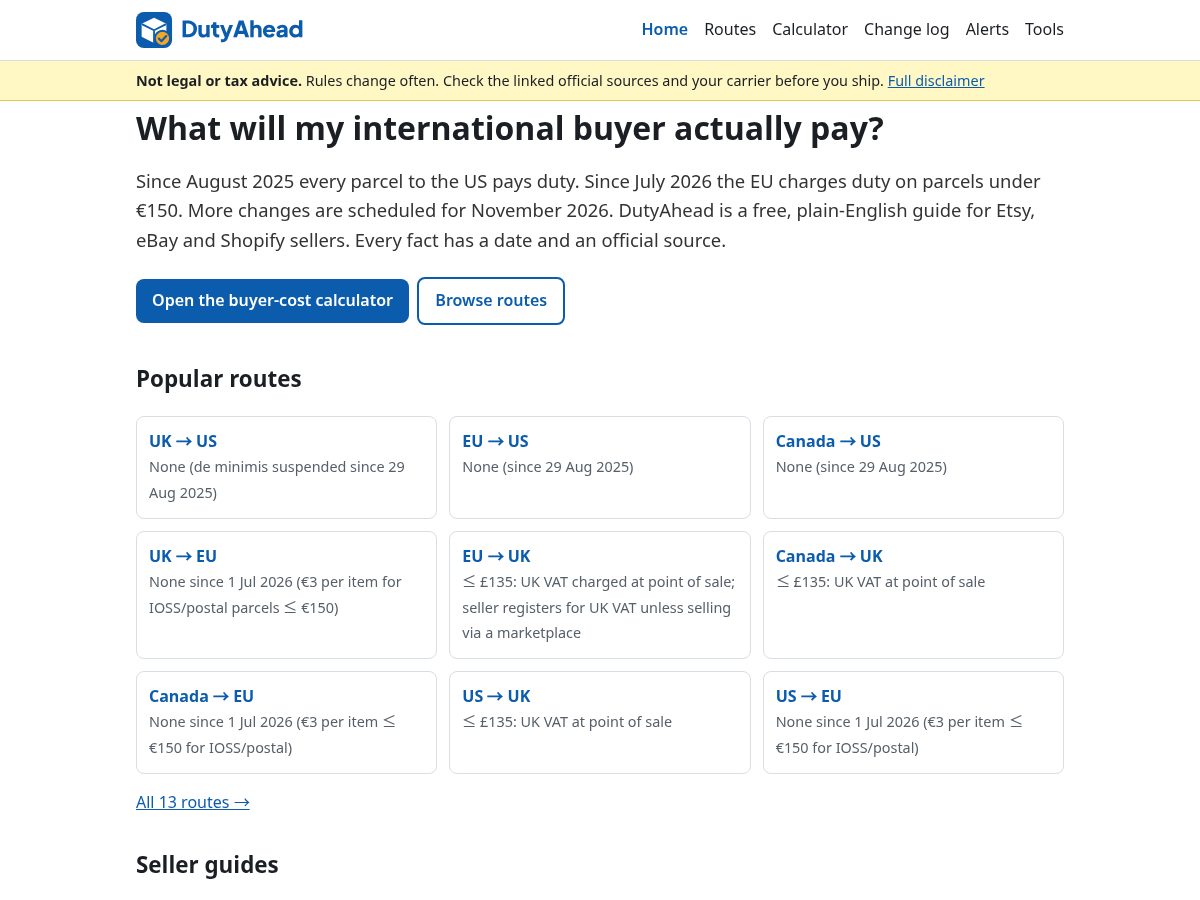Open the Canada → EU route

(x=201, y=696)
